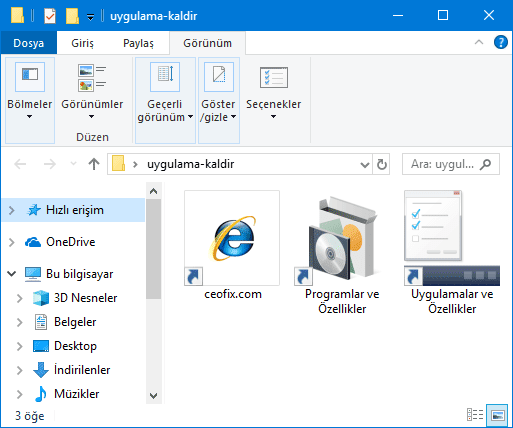Click the Properties icon in quick access toolbar
513x428 pixels.
click(x=50, y=16)
